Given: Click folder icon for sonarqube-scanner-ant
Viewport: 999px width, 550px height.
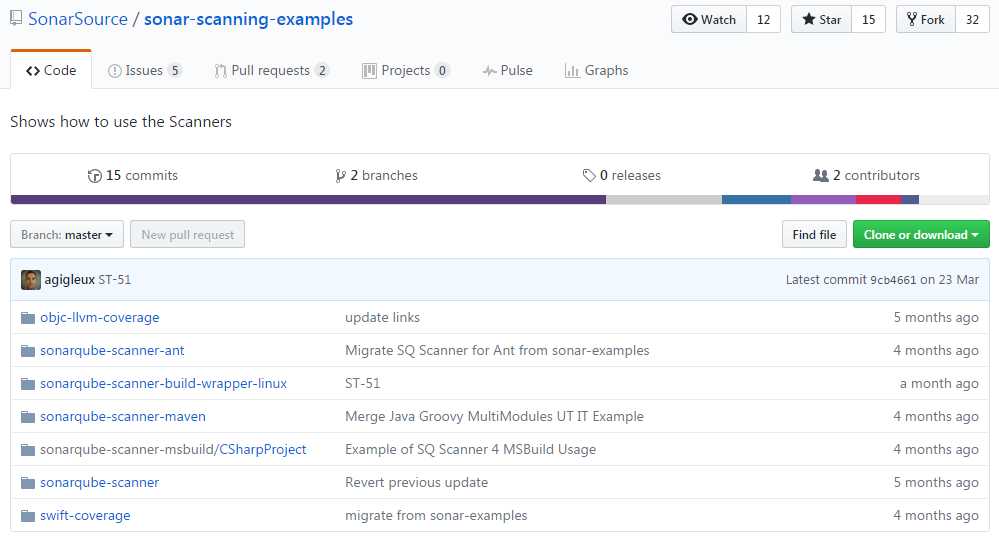Looking at the screenshot, I should pyautogui.click(x=27, y=351).
